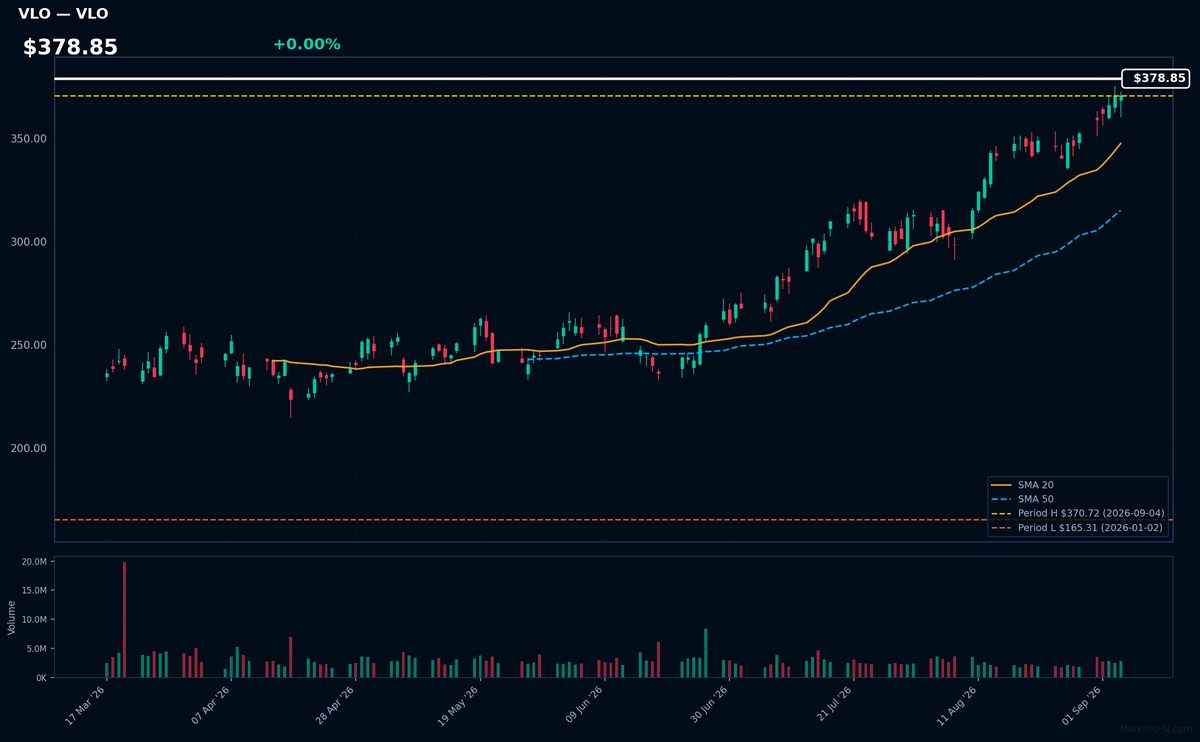Screen dimensions: 1200x742
Task: Click the 07 Apr '26 date label
Action: point(210,707)
